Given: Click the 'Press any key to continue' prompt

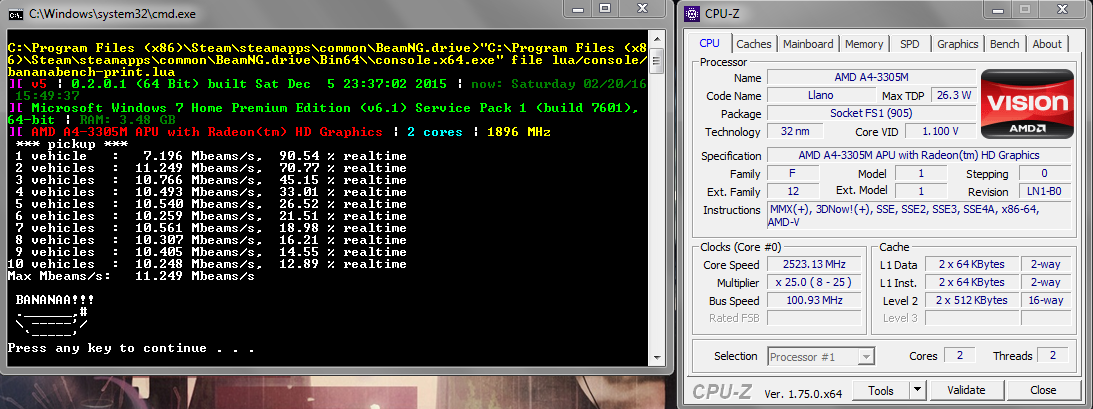Looking at the screenshot, I should pyautogui.click(x=130, y=348).
